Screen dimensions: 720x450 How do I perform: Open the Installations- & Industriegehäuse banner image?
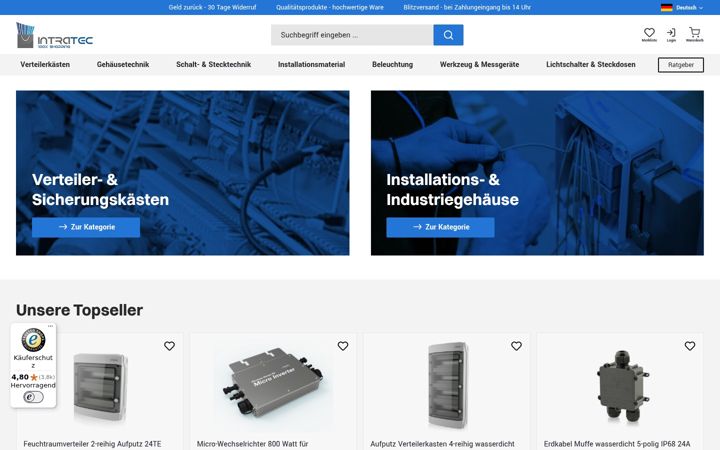[537, 173]
